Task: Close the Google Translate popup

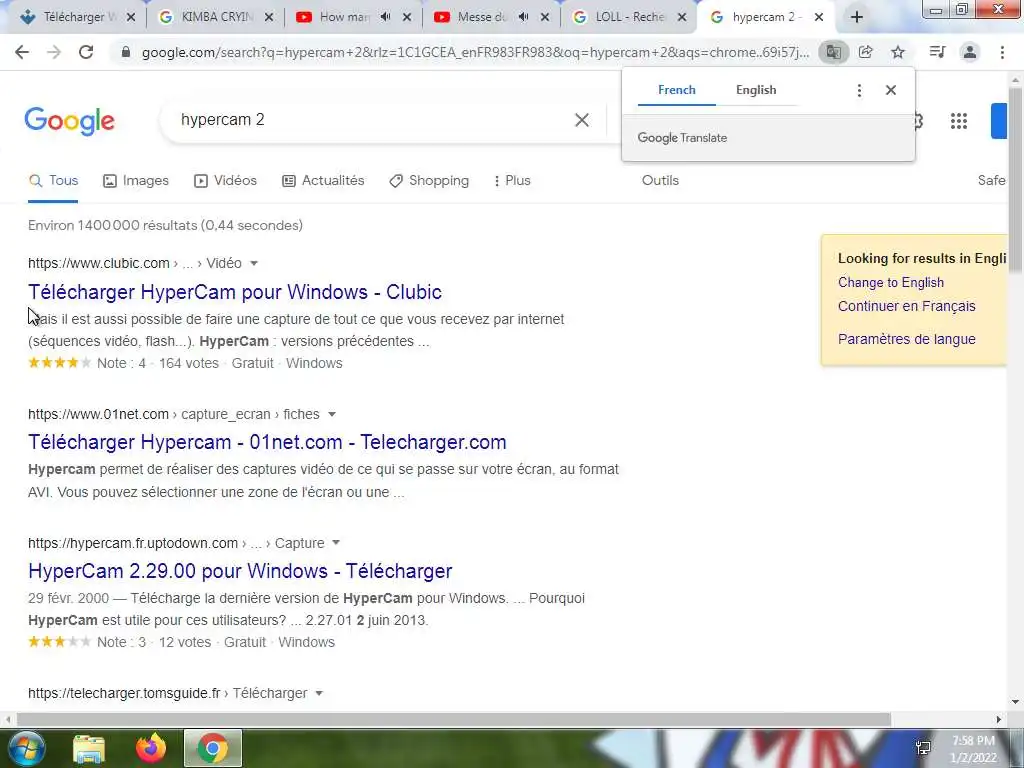Action: pyautogui.click(x=891, y=90)
